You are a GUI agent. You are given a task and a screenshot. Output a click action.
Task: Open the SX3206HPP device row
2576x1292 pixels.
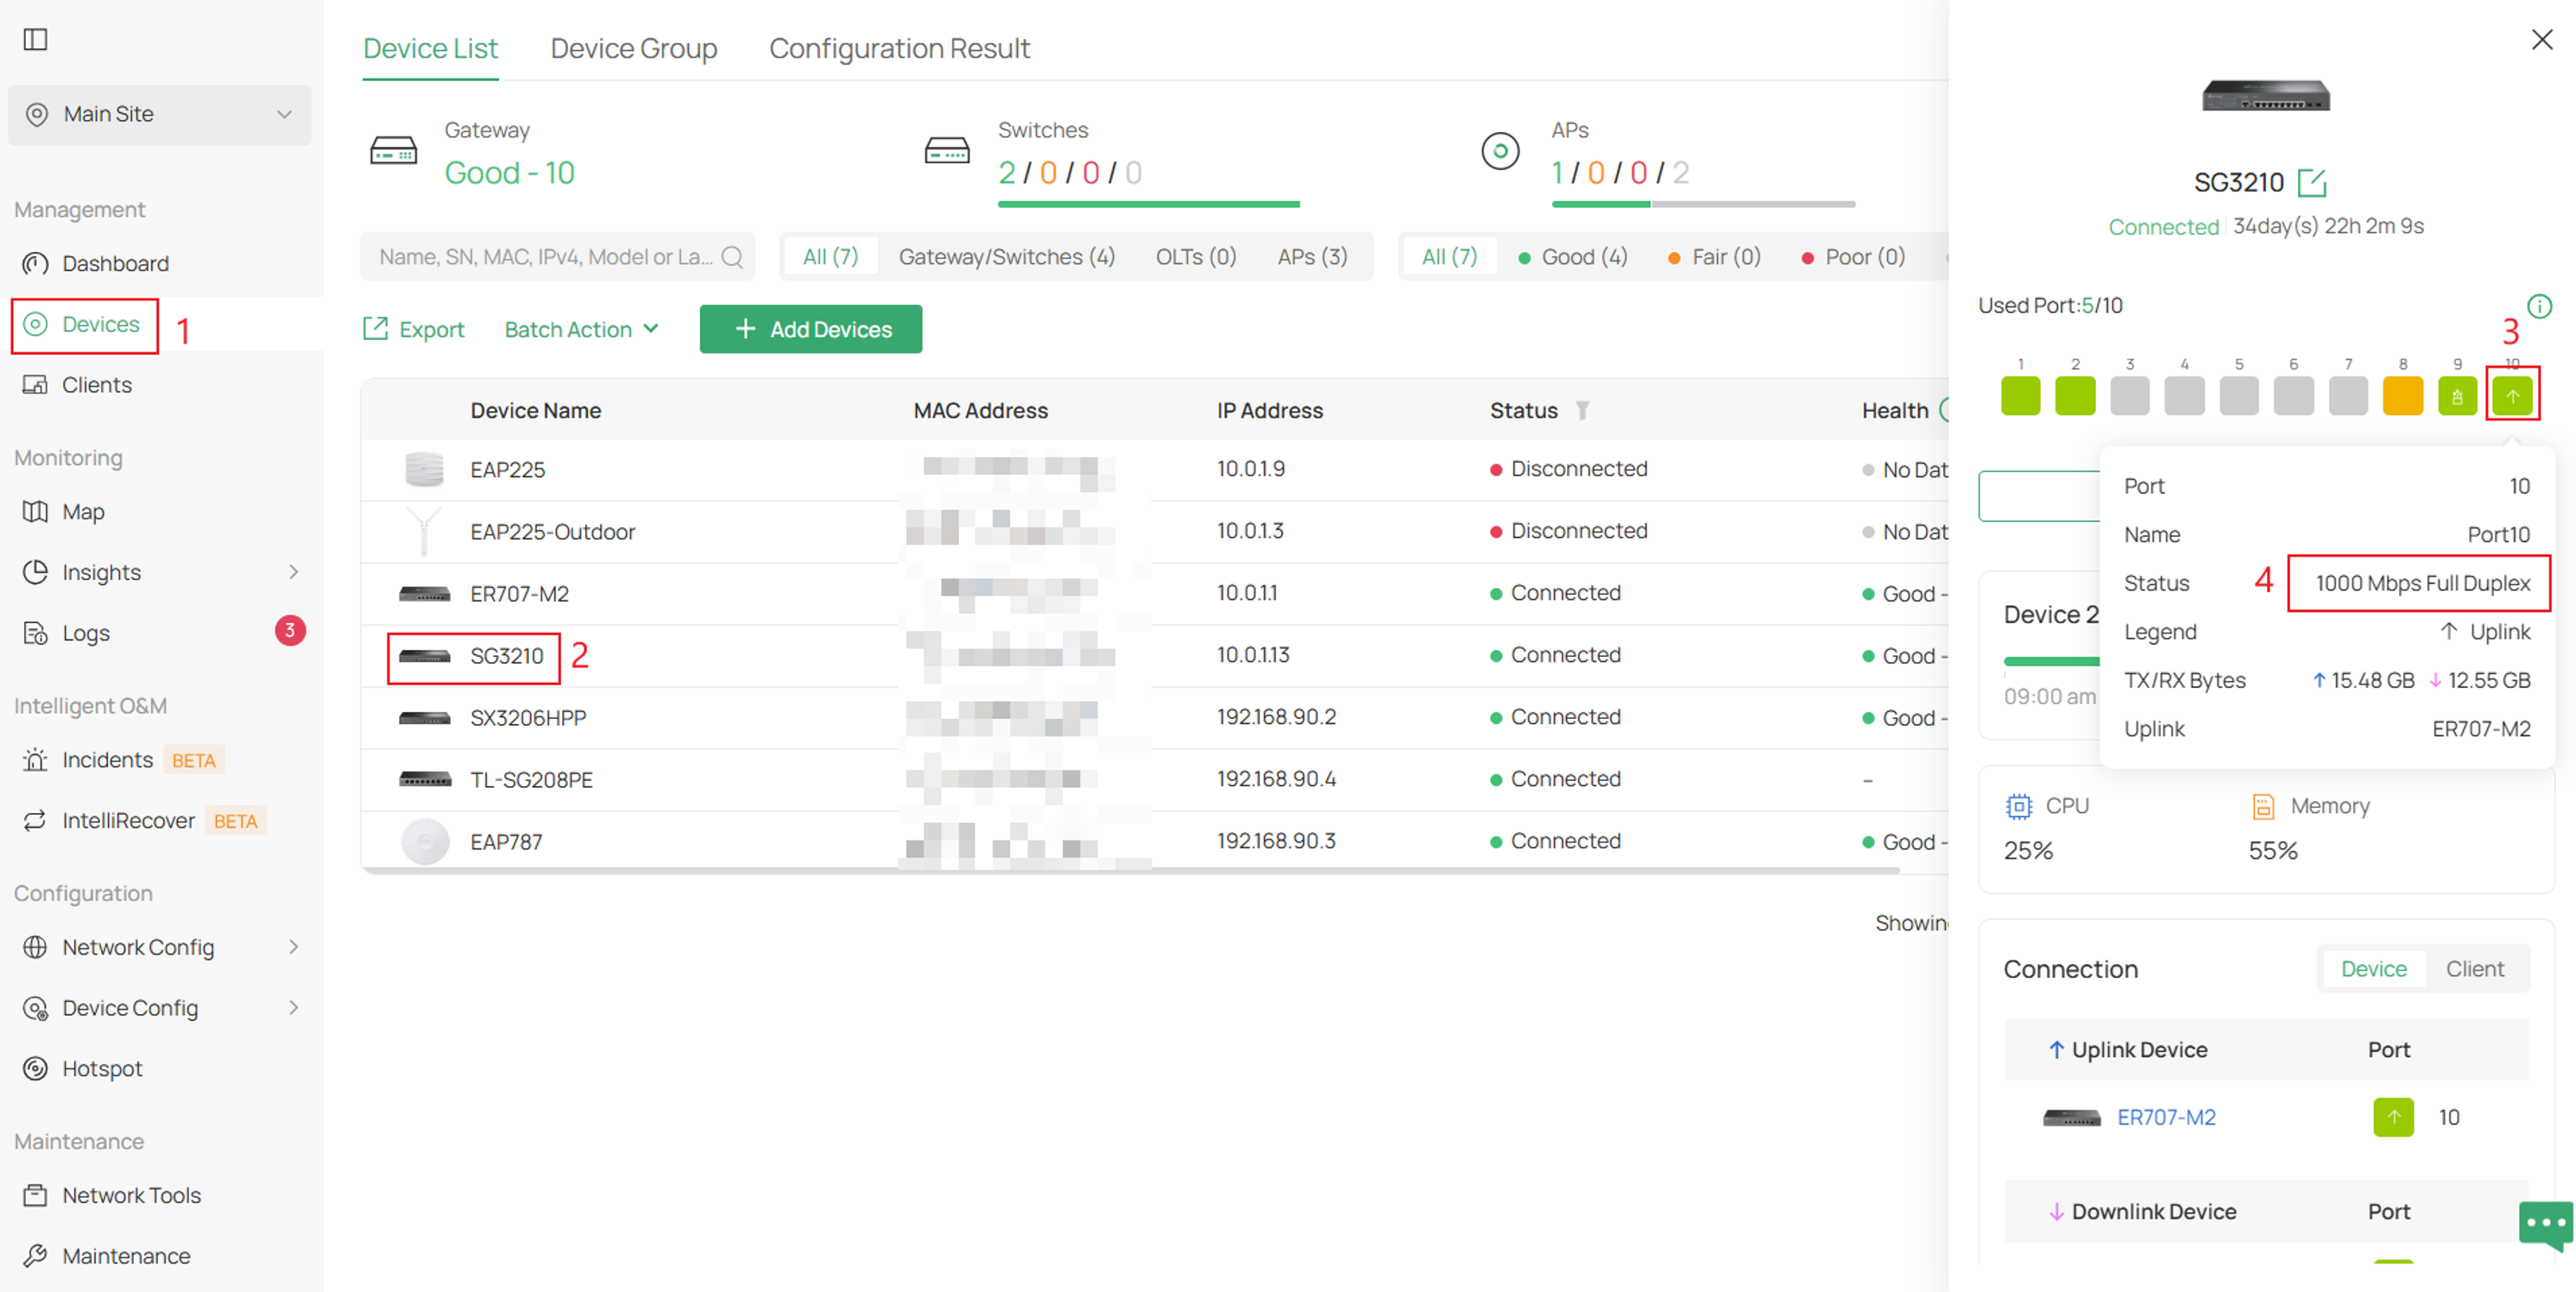point(1154,717)
